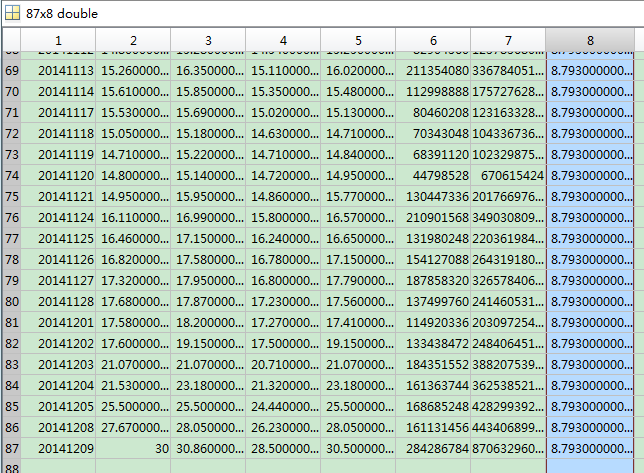Select row header 75
644x473 pixels.
click(12, 196)
